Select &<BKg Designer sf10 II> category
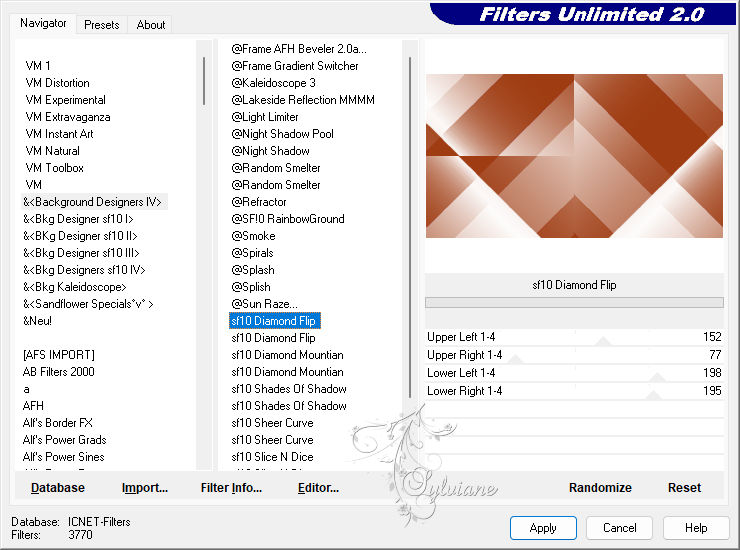The width and height of the screenshot is (740, 550). coord(80,236)
